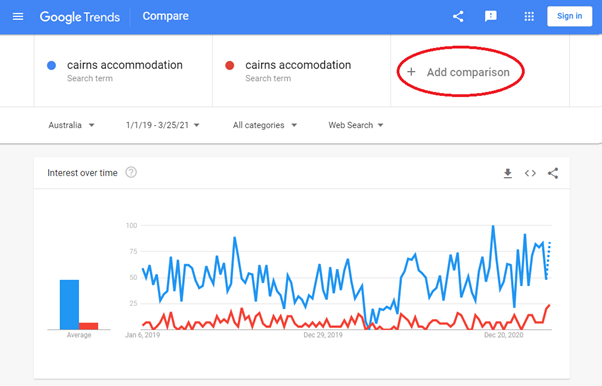The height and width of the screenshot is (386, 602).
Task: Click the header share icon
Action: click(x=458, y=17)
